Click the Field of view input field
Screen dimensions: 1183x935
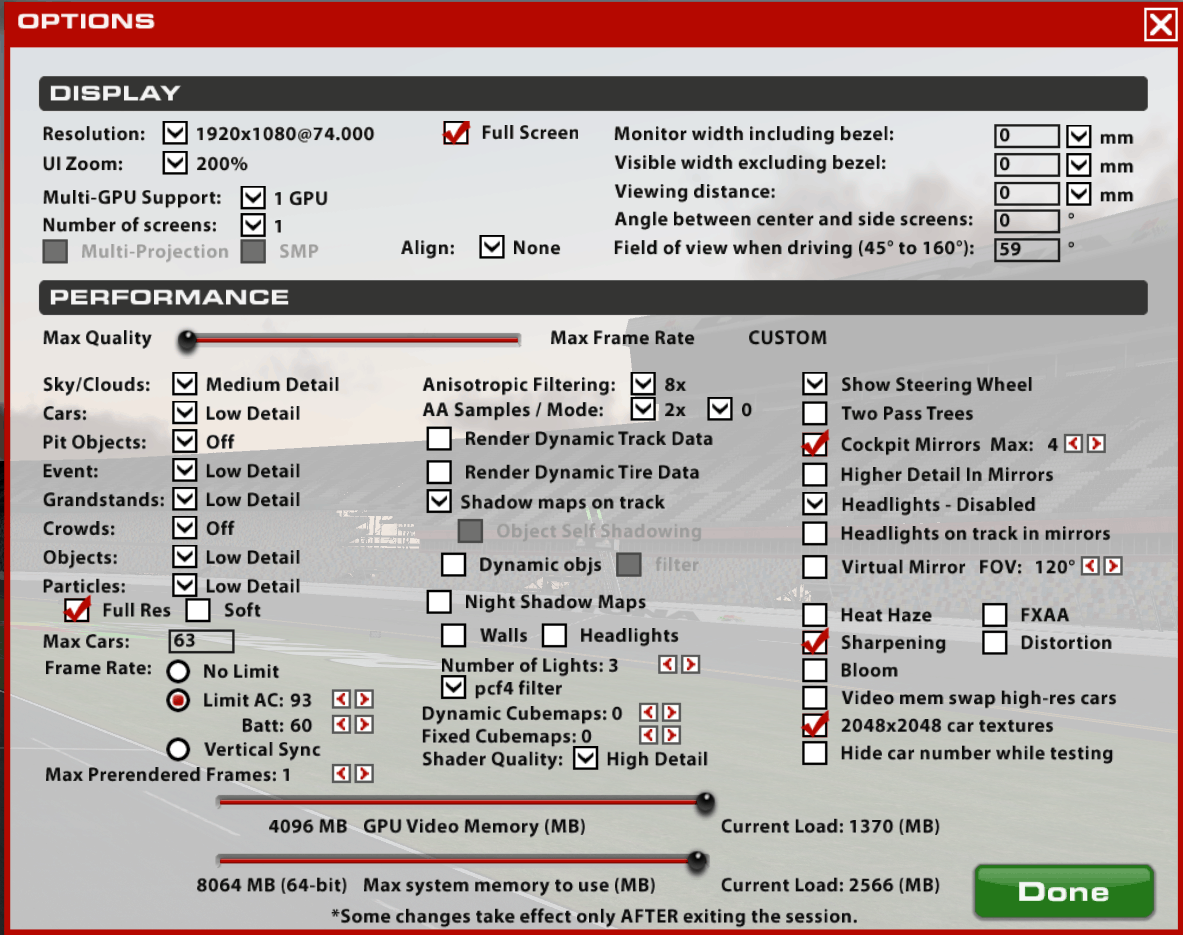pyautogui.click(x=1027, y=249)
